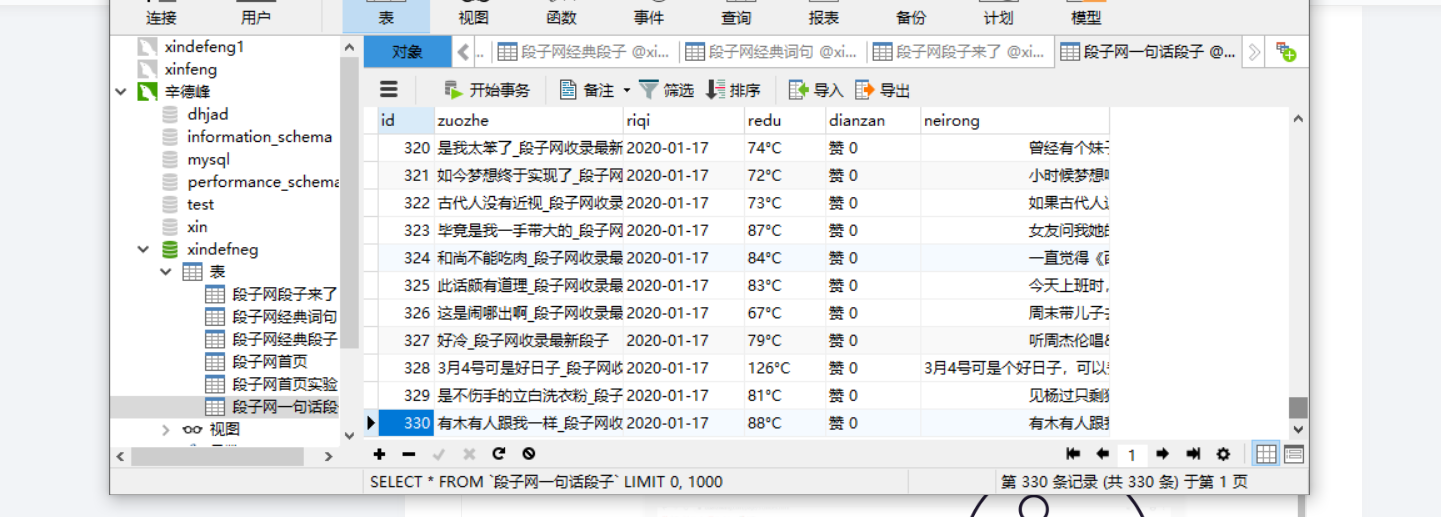Open the 报表 toolbar section
The image size is (1441, 517).
[x=823, y=14]
